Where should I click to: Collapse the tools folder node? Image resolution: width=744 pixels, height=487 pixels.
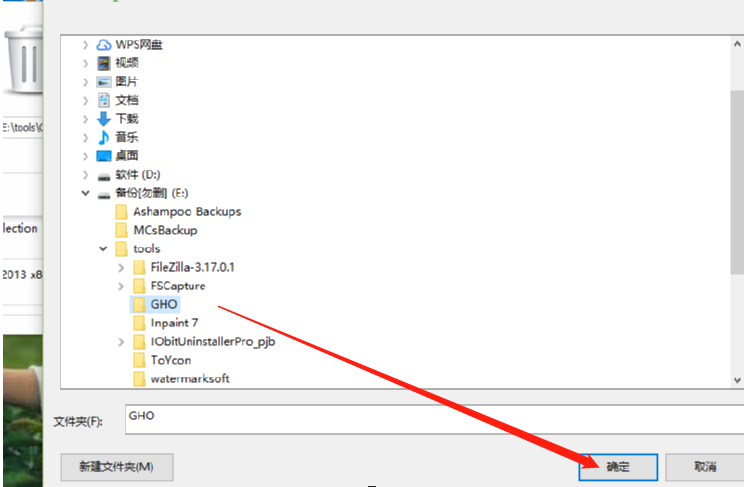click(103, 249)
